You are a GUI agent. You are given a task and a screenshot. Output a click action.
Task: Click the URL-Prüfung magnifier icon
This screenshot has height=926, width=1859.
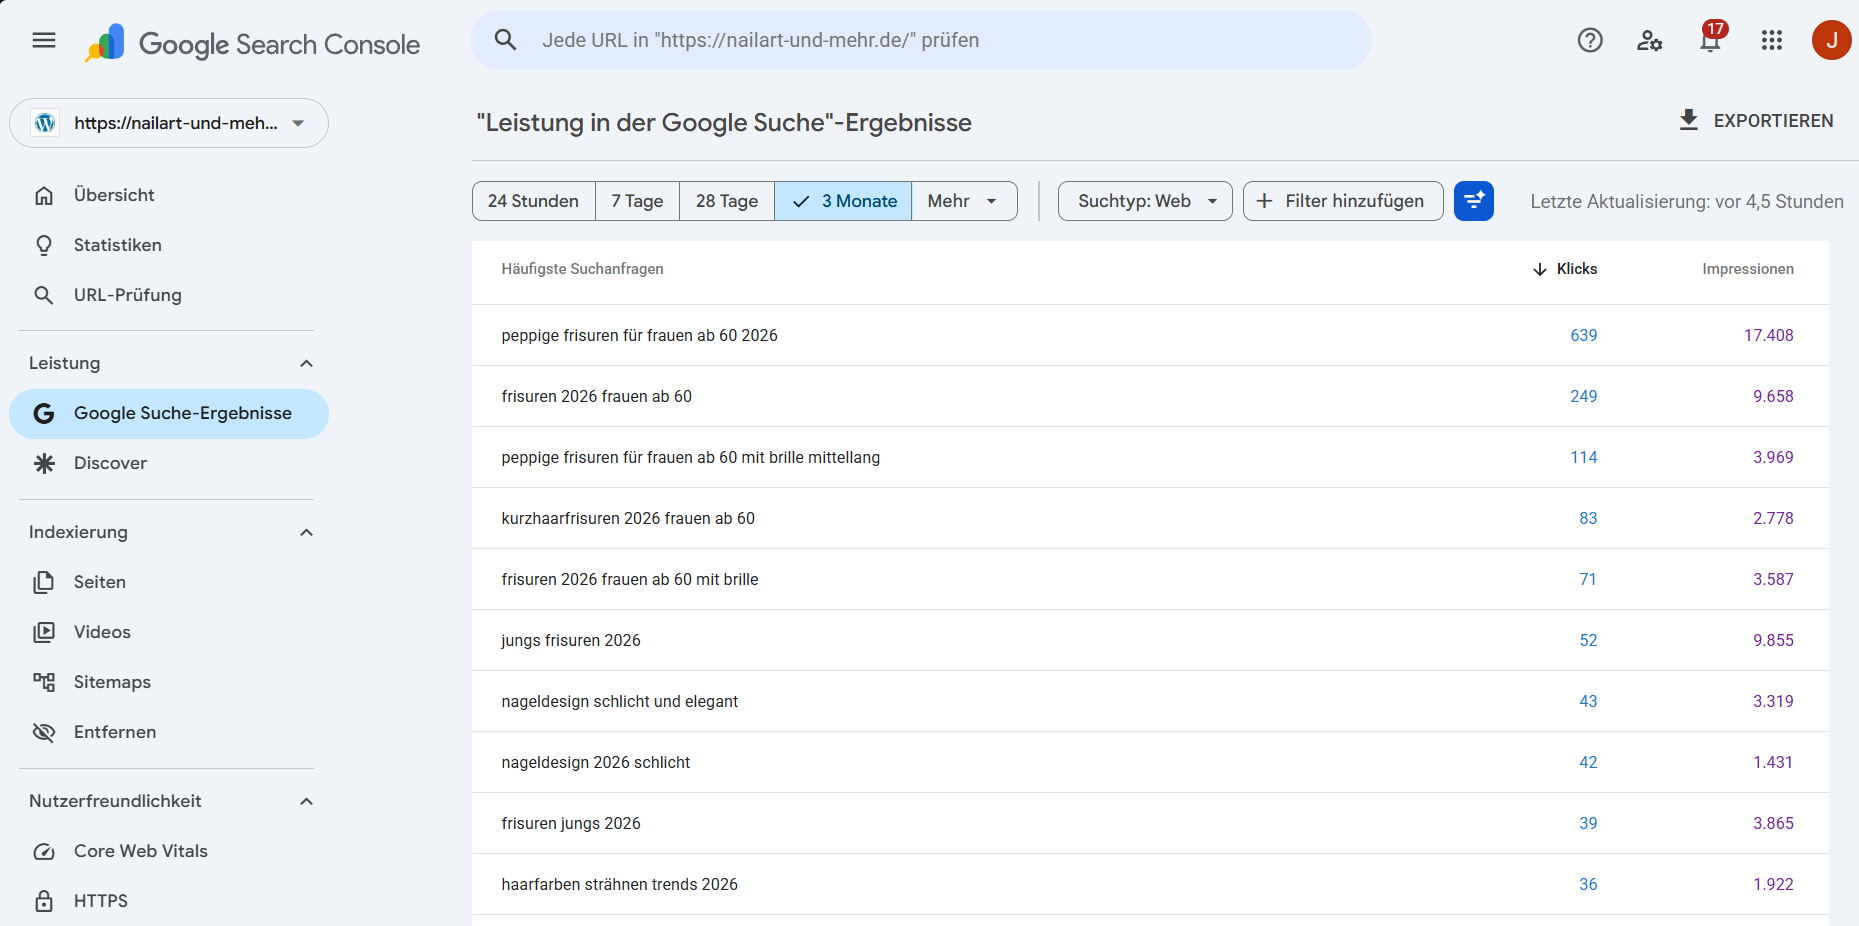pos(44,295)
